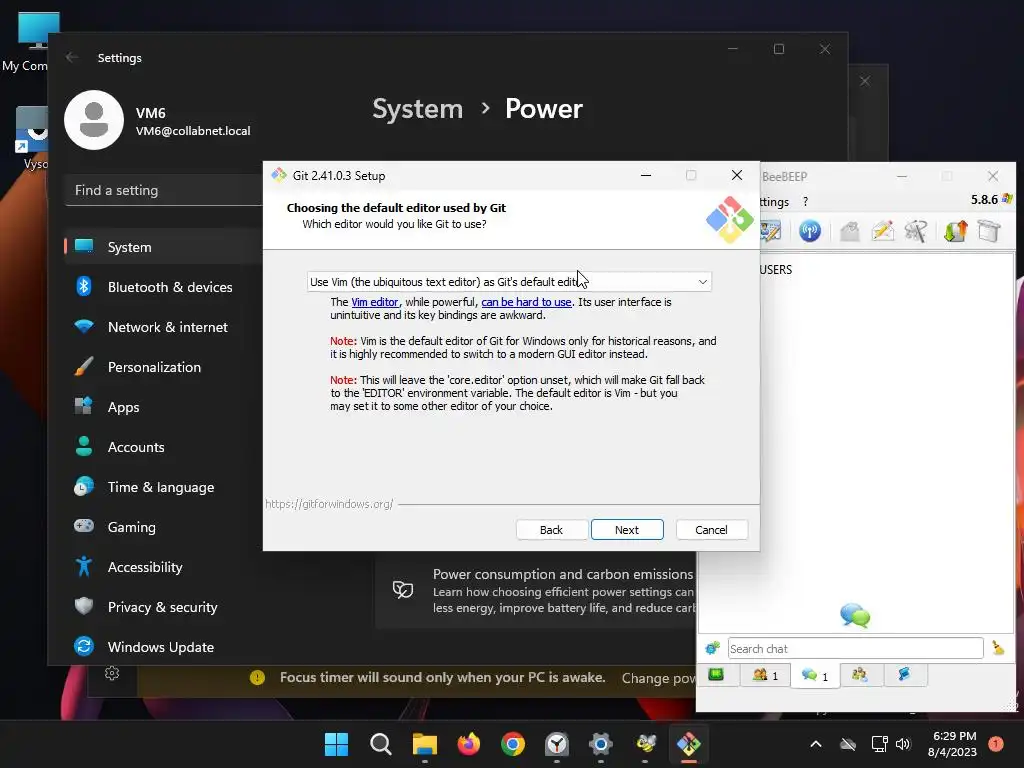Open the notification badge showing 1
The height and width of the screenshot is (768, 1024).
[996, 744]
